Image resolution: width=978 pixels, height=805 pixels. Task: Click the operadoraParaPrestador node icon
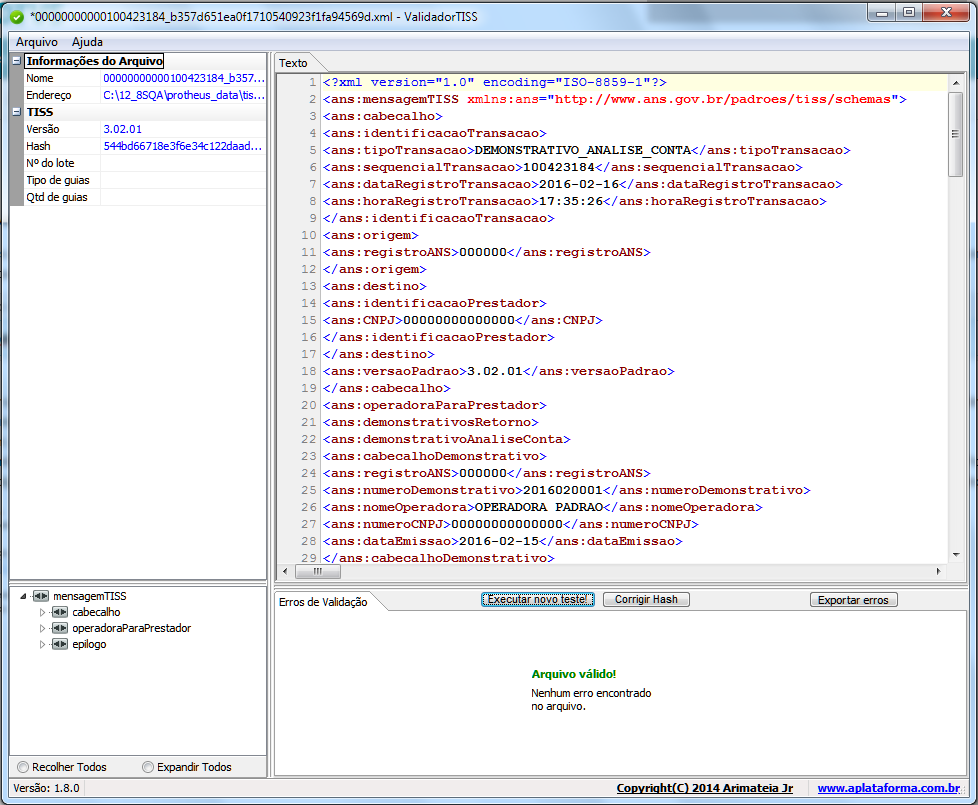pyautogui.click(x=60, y=628)
